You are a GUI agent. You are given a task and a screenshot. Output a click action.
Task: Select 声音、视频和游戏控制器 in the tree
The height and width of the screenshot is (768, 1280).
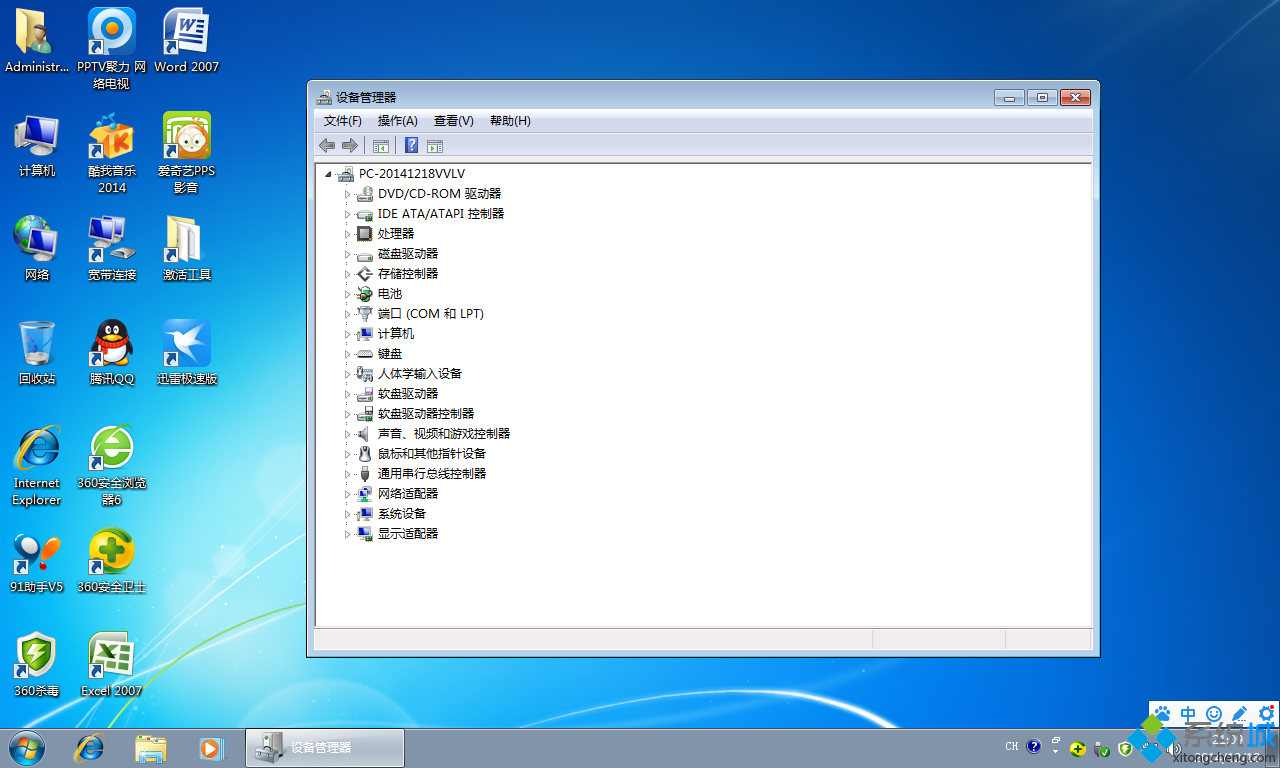(x=443, y=434)
